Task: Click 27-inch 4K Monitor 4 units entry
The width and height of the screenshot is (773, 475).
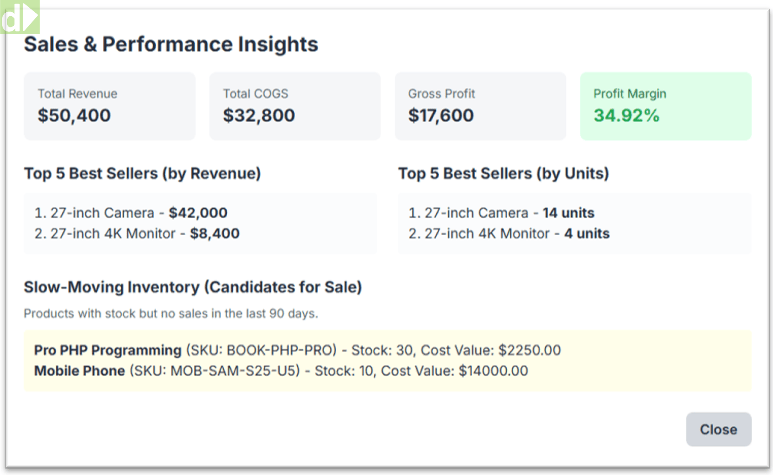Action: tap(508, 234)
